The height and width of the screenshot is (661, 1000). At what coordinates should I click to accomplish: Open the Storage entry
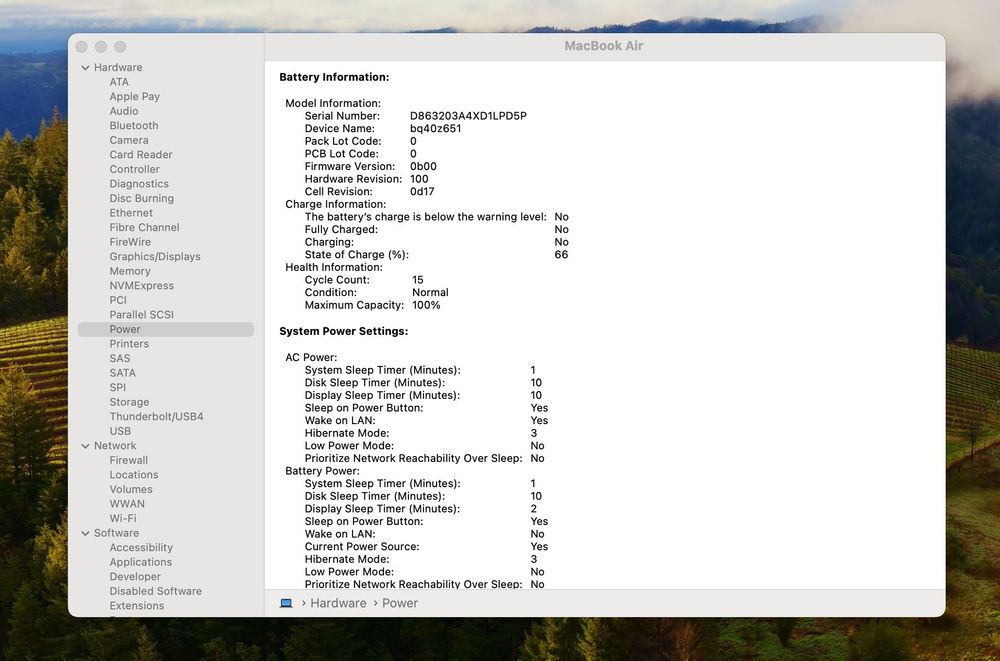(x=129, y=402)
